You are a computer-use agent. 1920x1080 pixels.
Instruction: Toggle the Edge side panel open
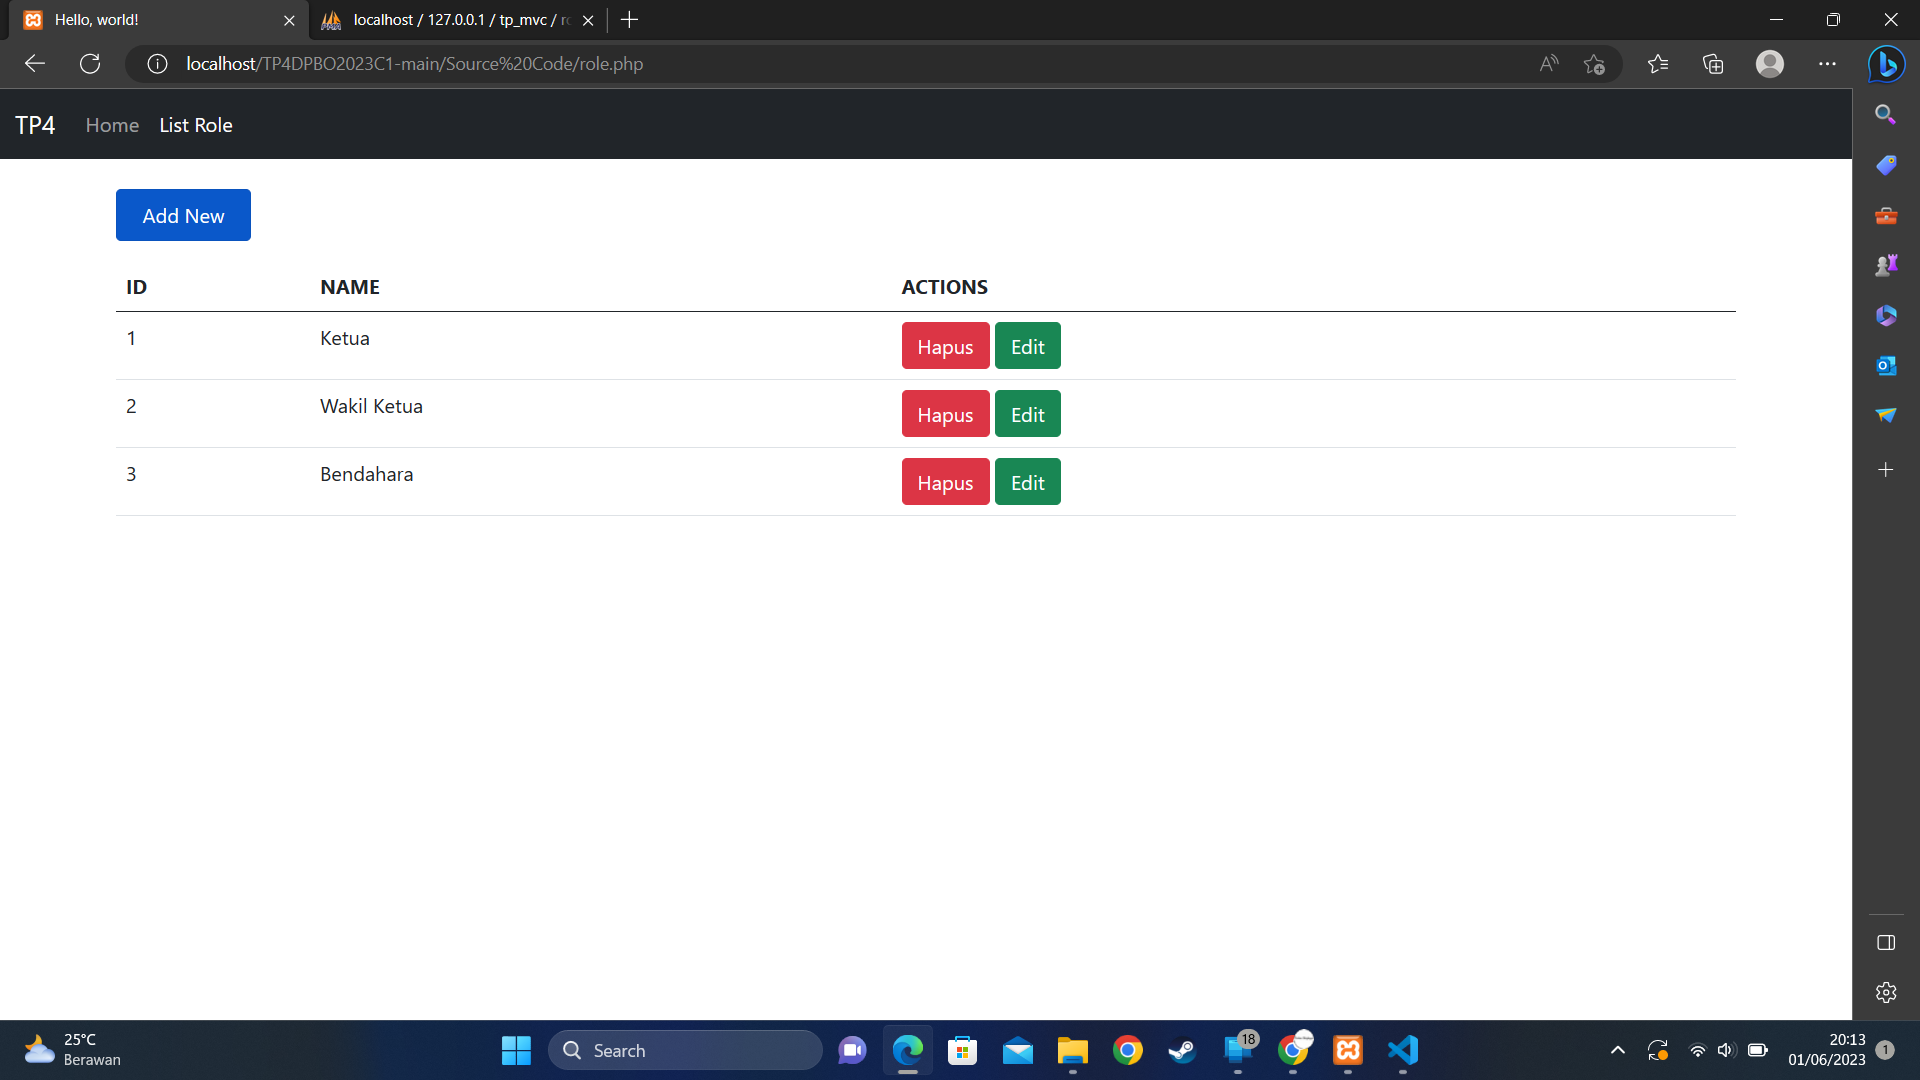1886,941
